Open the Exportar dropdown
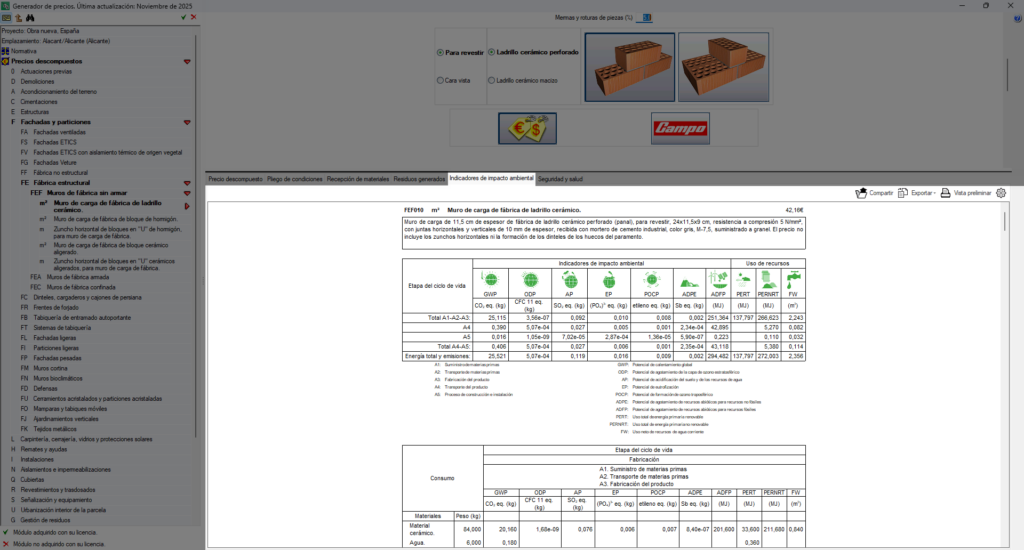The width and height of the screenshot is (1024, 550). pos(917,193)
